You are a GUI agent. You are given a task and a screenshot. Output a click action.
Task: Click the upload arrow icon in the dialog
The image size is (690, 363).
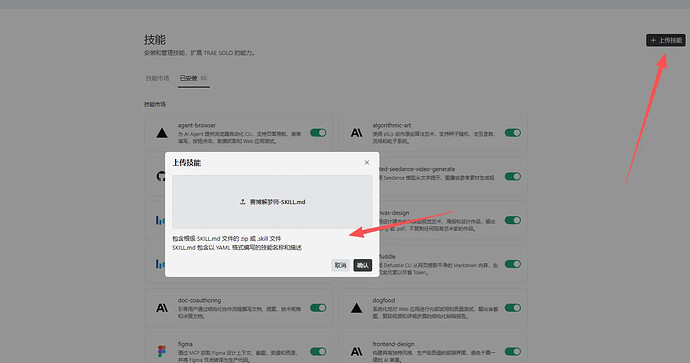(242, 202)
